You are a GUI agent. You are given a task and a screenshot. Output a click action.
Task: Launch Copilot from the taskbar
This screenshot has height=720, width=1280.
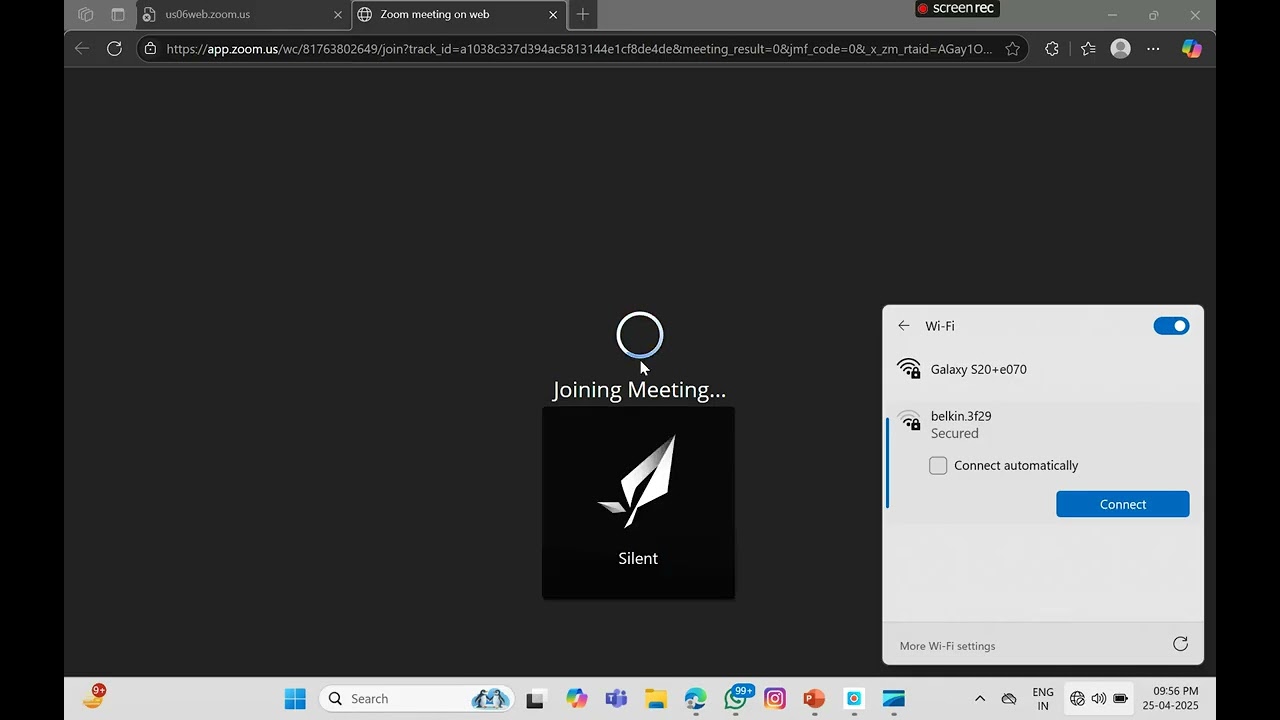576,699
